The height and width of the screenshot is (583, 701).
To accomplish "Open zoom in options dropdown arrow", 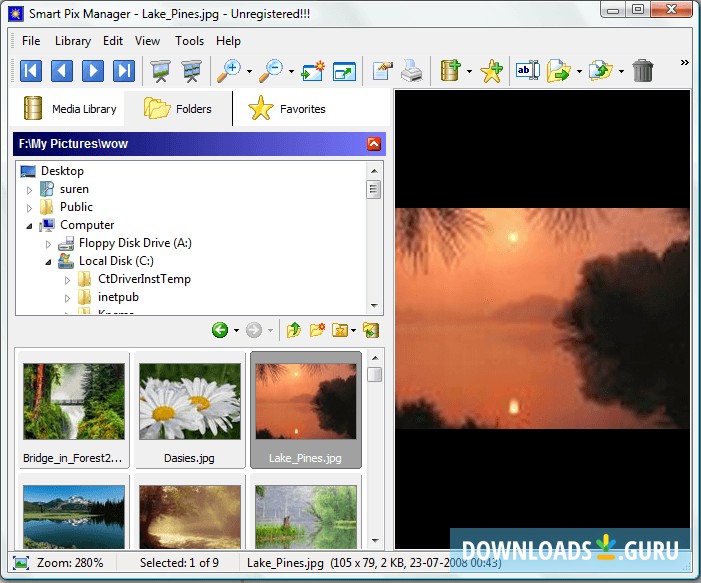I will [x=249, y=71].
